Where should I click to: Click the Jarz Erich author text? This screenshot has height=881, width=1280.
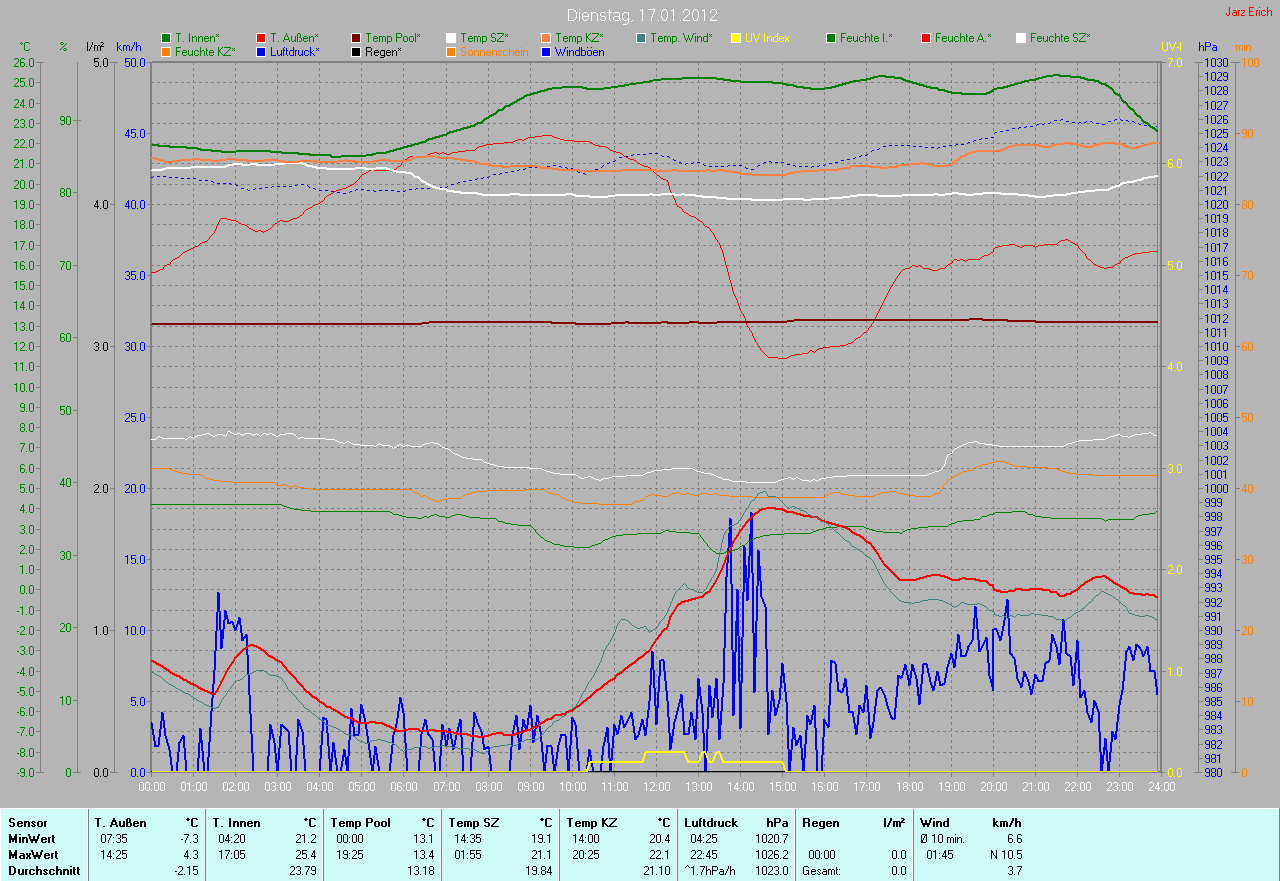pos(1249,12)
